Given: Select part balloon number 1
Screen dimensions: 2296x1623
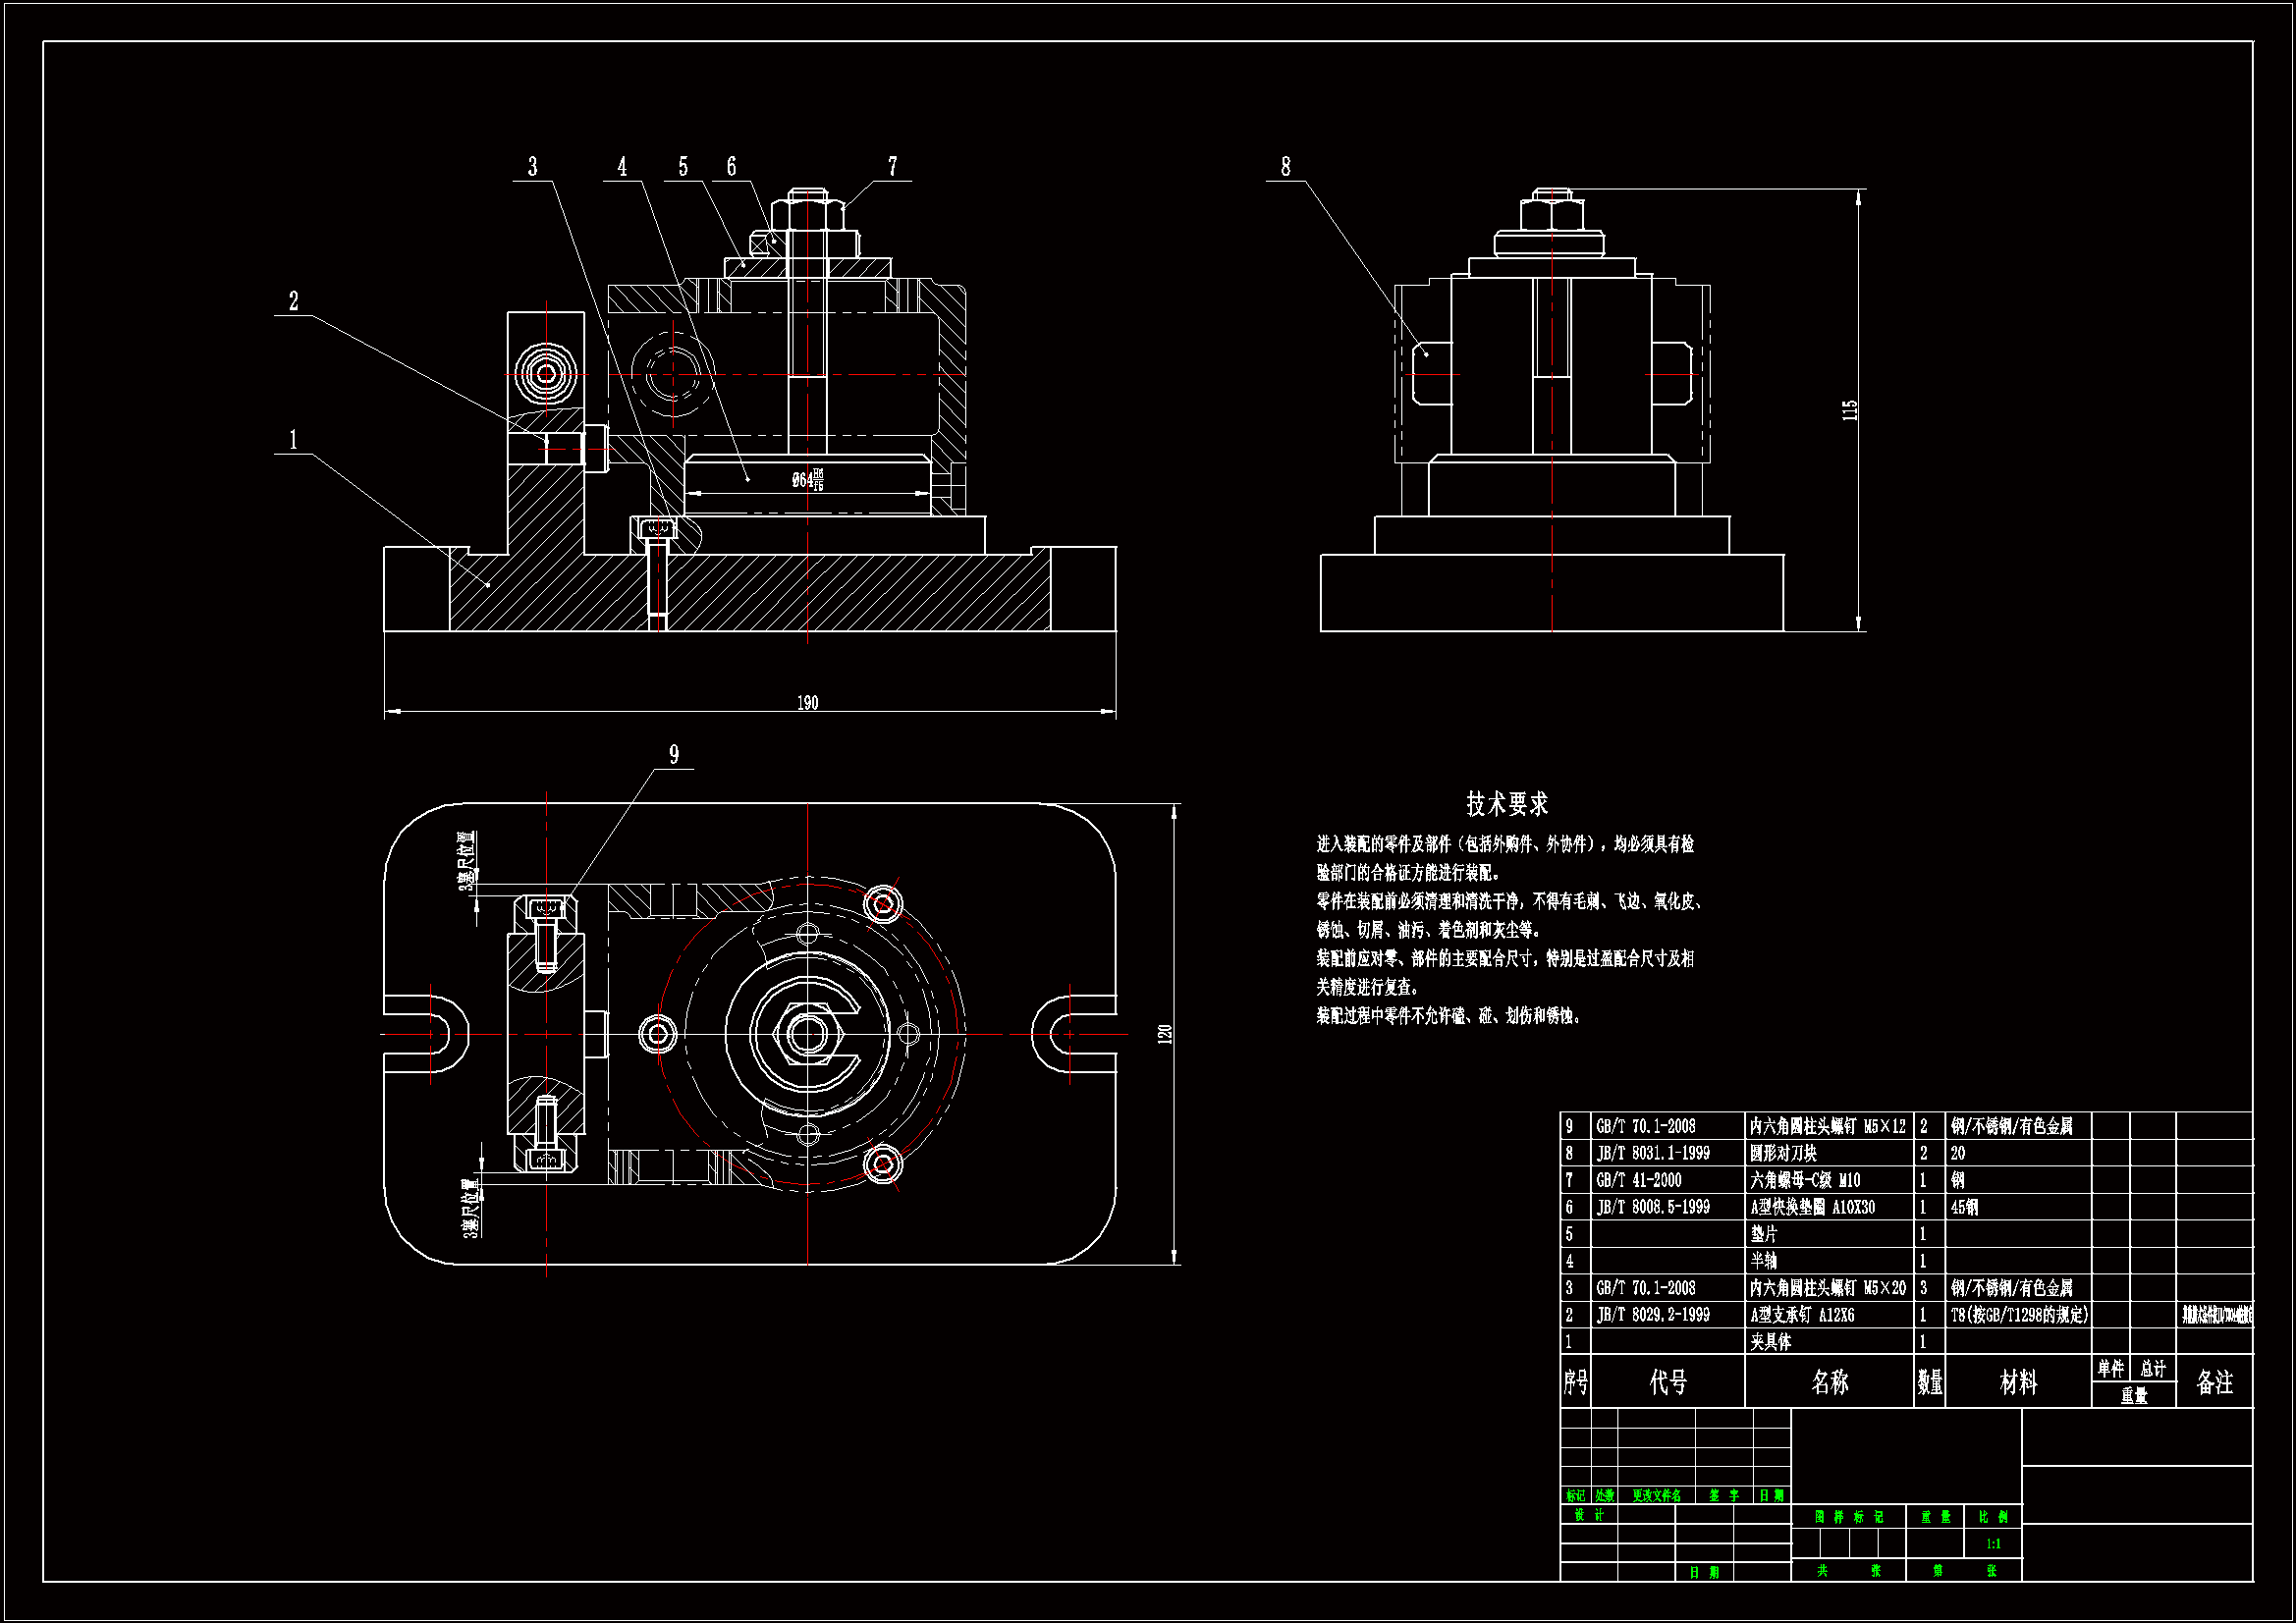Looking at the screenshot, I should (293, 439).
